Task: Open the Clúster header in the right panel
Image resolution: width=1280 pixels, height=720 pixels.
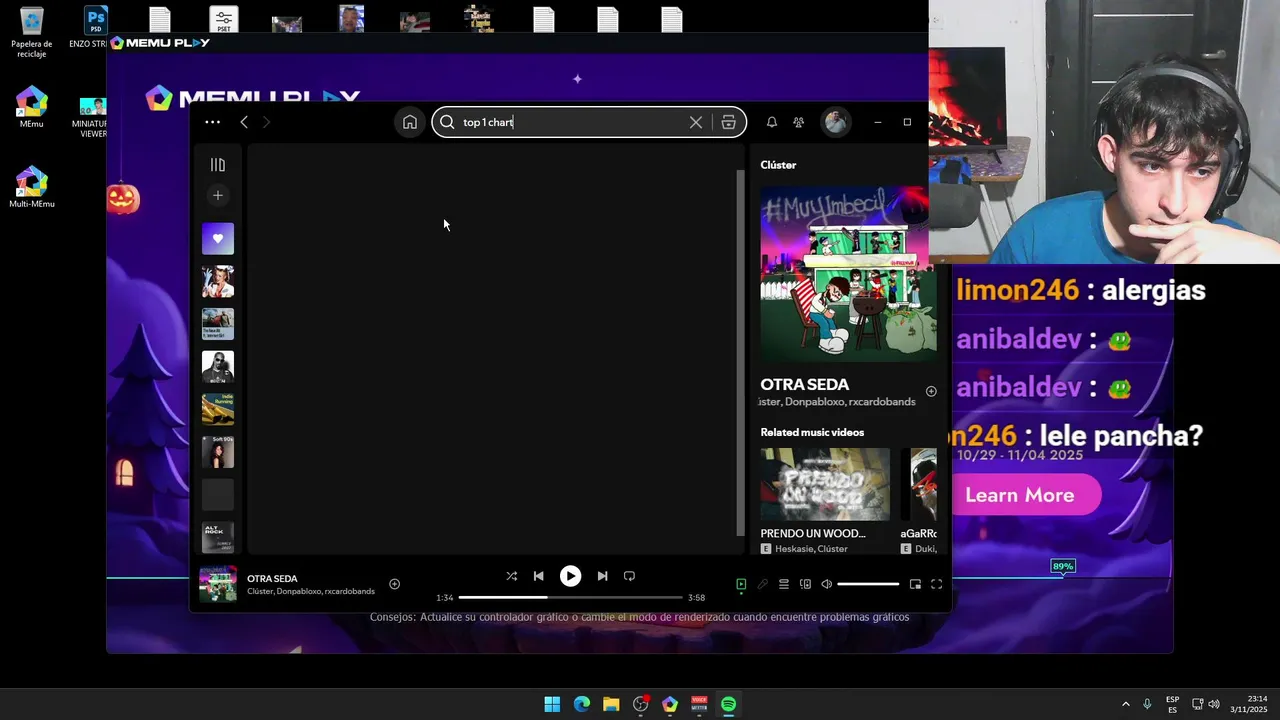Action: (x=778, y=165)
